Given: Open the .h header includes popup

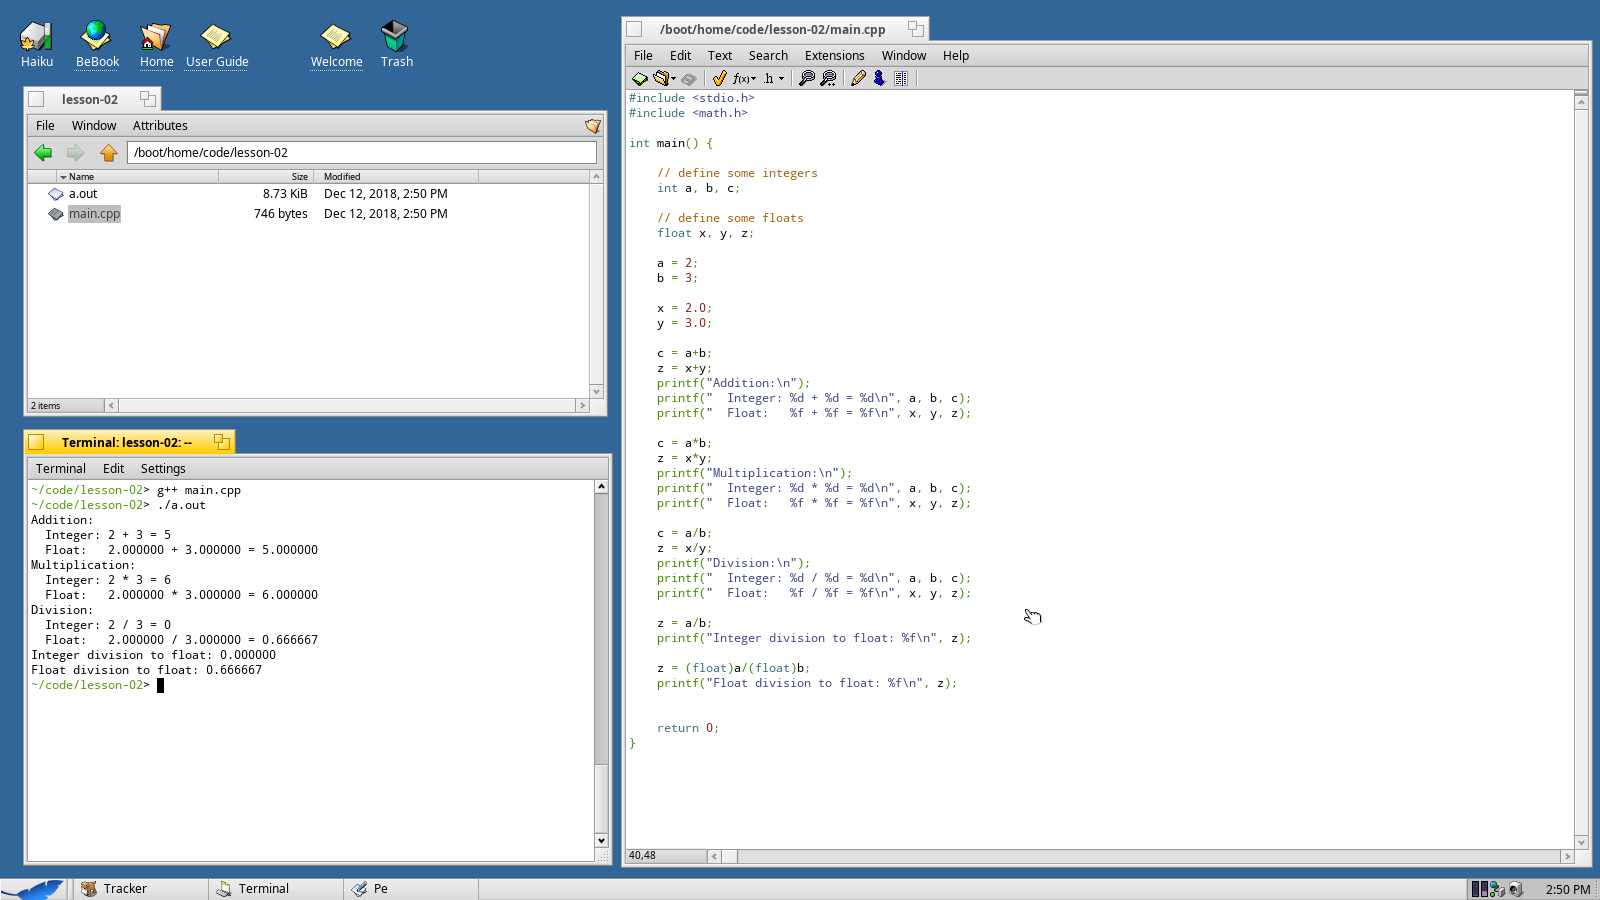Looking at the screenshot, I should coord(773,78).
